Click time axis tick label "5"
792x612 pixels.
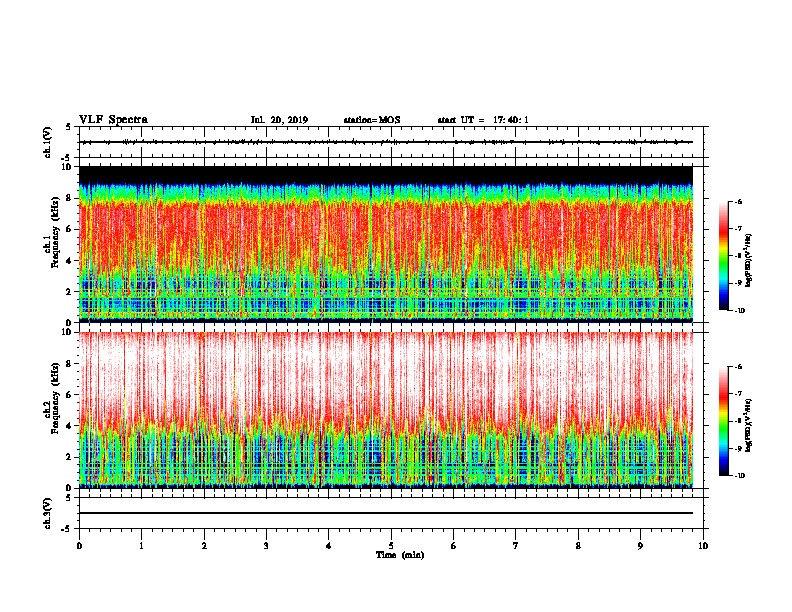pos(391,546)
